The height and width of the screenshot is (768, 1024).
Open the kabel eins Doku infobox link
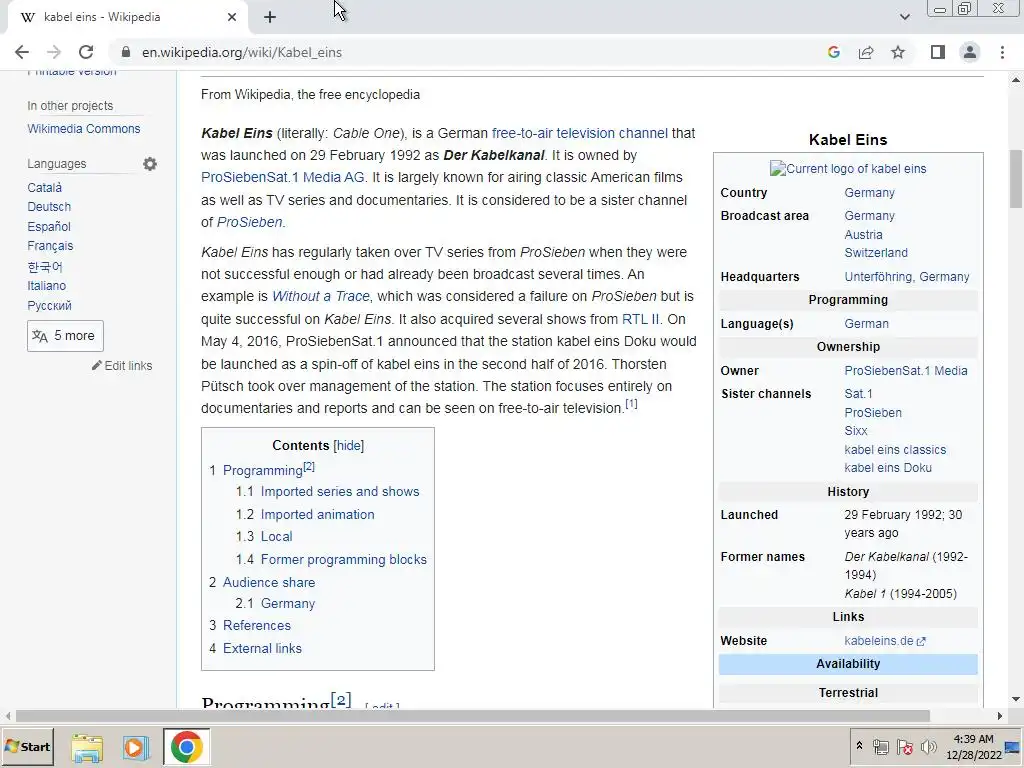888,468
